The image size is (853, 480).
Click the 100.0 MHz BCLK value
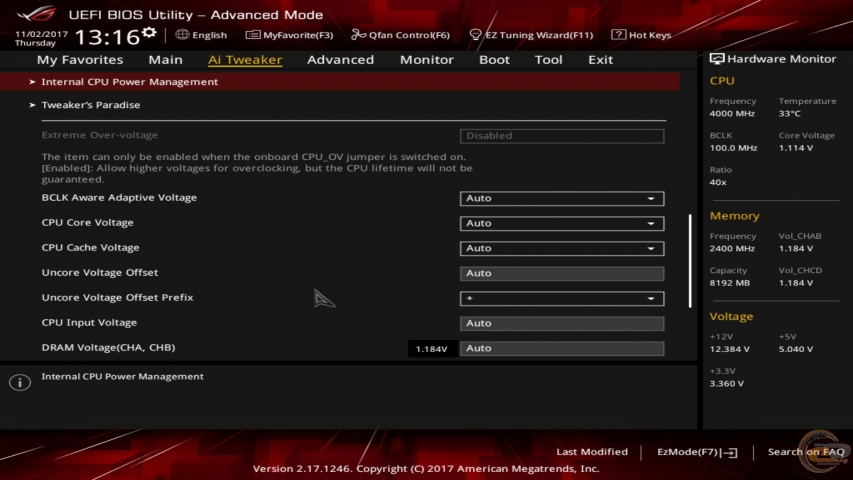[733, 147]
